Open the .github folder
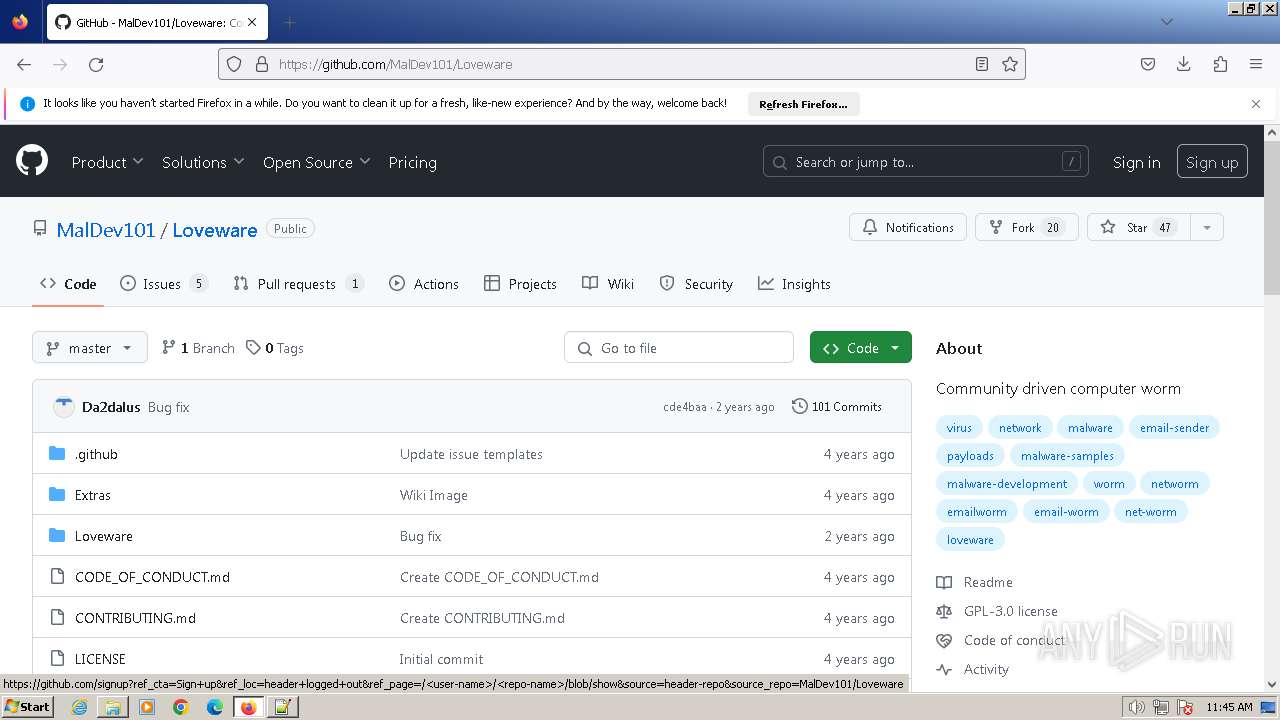The width and height of the screenshot is (1280, 720). (x=96, y=454)
